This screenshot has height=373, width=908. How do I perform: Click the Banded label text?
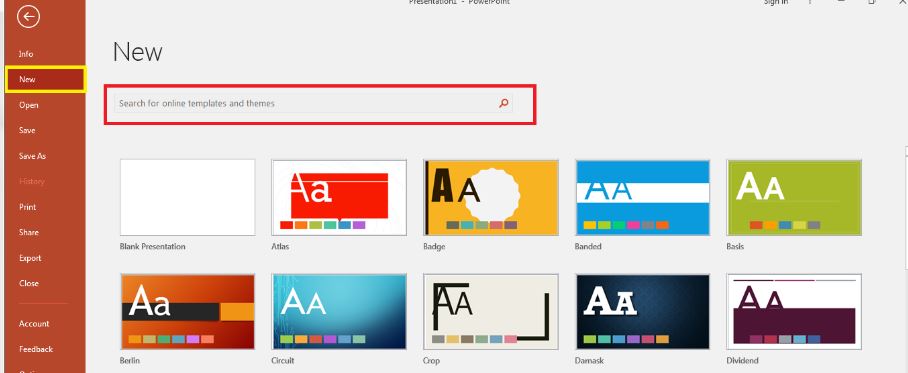point(588,247)
